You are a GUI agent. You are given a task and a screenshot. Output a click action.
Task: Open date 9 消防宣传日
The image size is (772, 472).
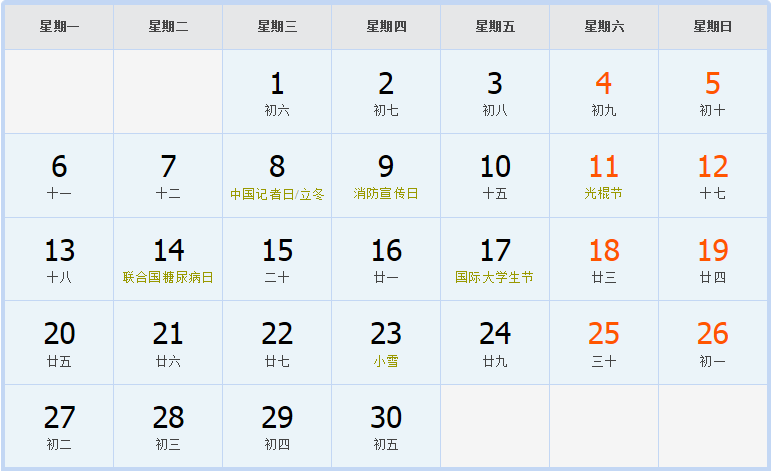(386, 176)
